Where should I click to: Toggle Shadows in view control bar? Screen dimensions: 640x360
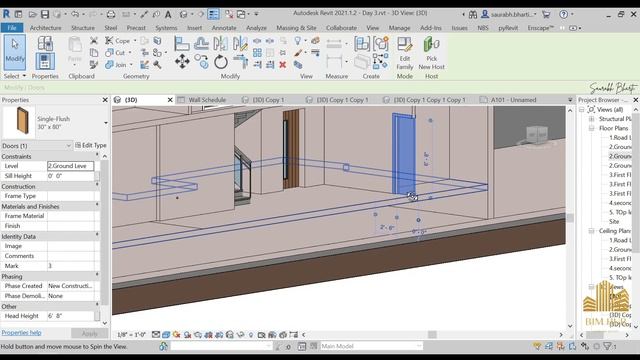(x=187, y=335)
